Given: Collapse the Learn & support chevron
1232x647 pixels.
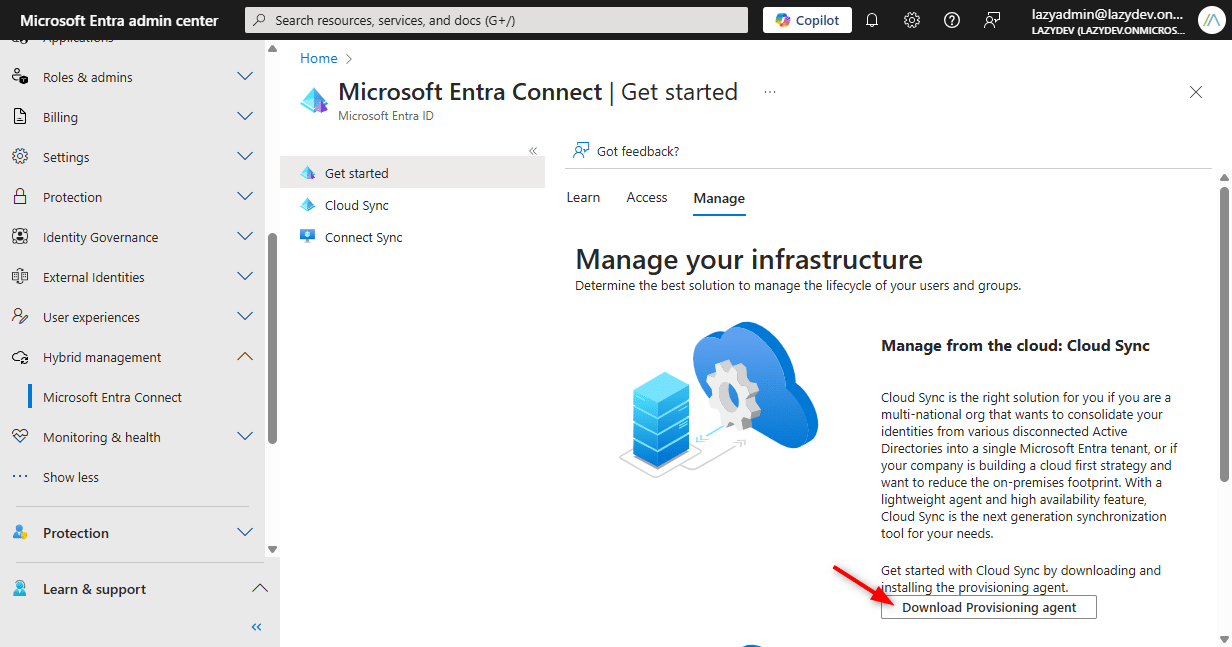Looking at the screenshot, I should [259, 589].
